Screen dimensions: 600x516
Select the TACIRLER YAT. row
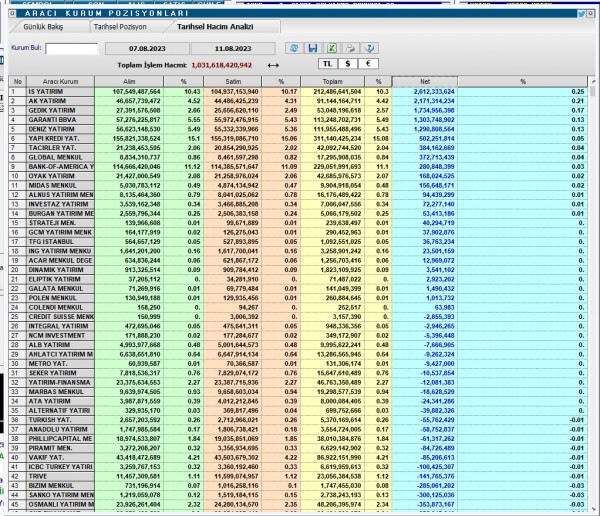(x=298, y=148)
